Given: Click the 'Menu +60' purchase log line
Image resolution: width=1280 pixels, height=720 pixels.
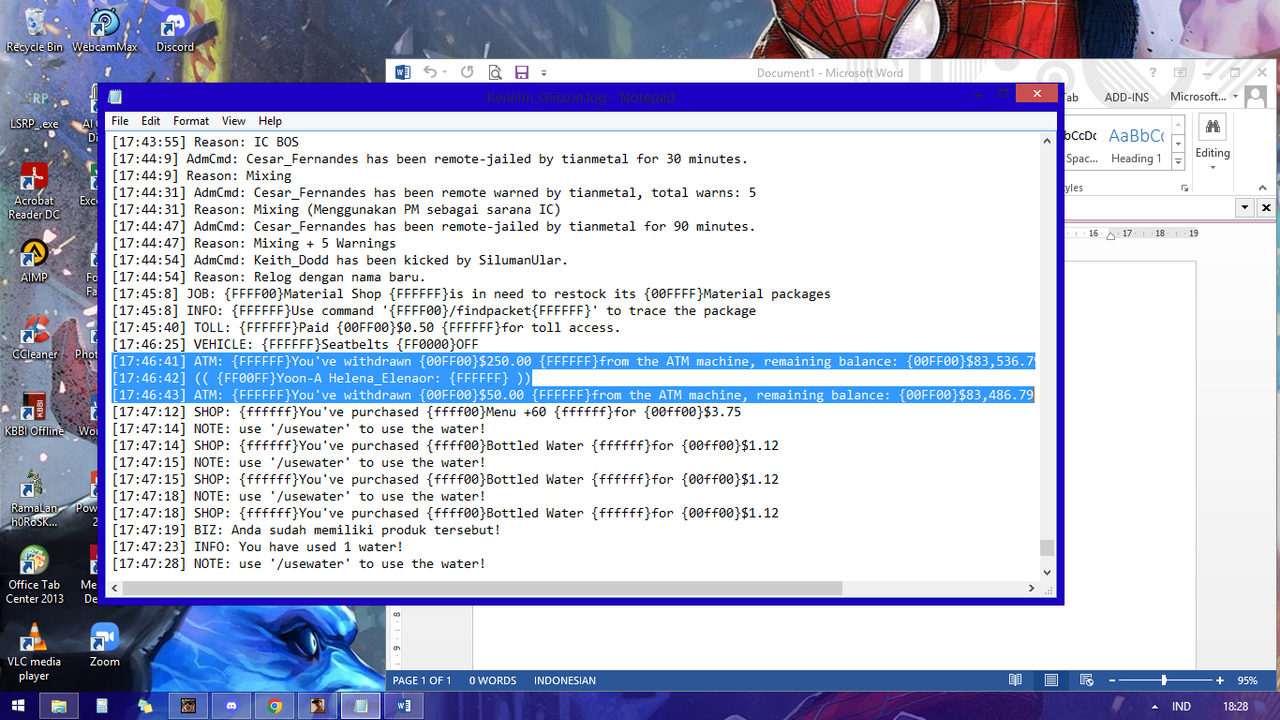Looking at the screenshot, I should 426,412.
